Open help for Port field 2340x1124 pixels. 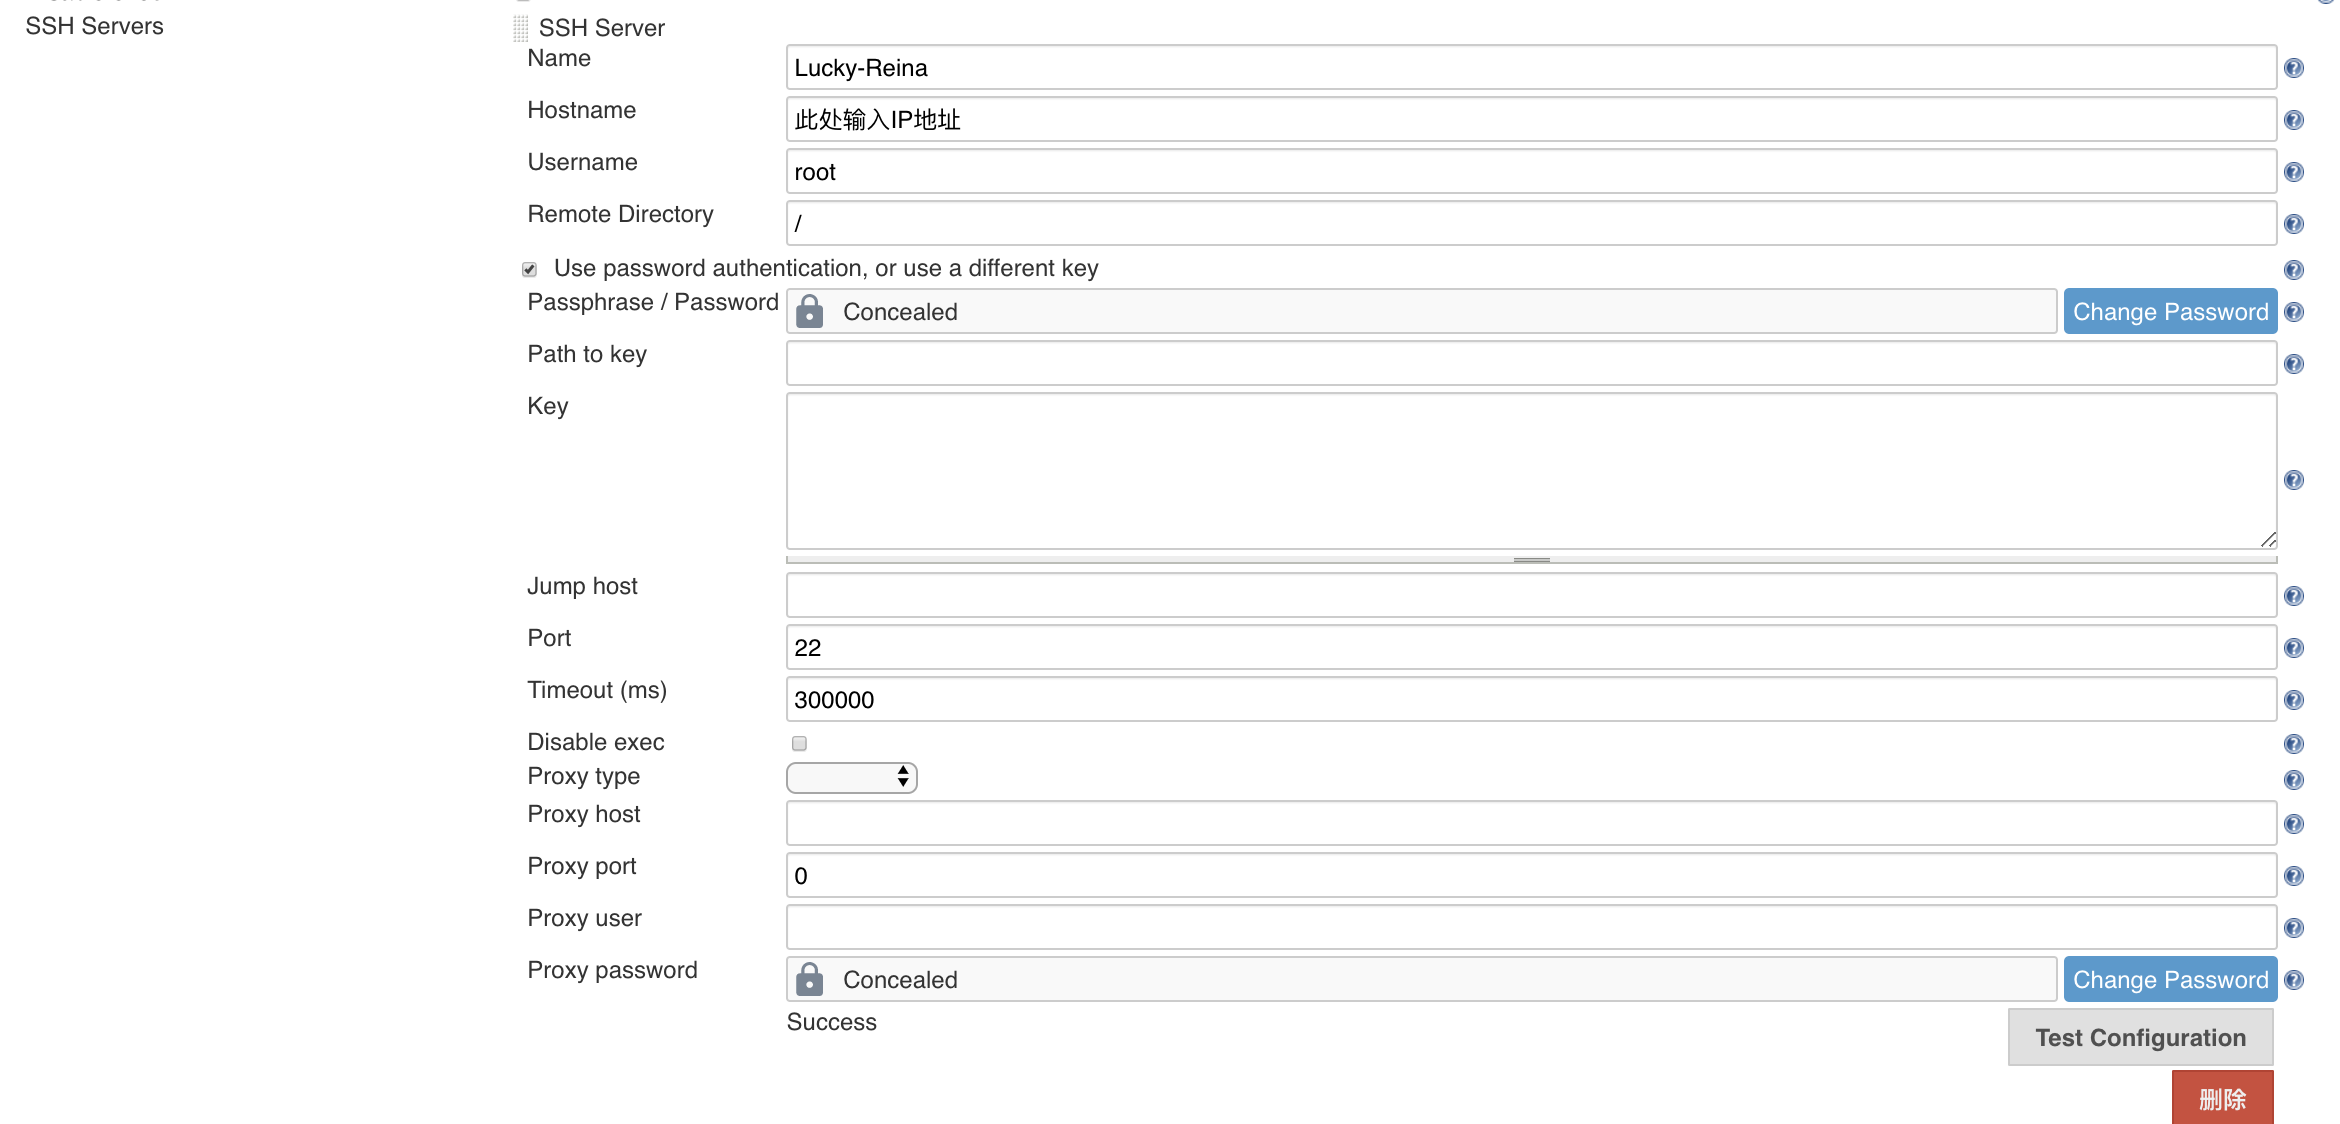pos(2294,648)
